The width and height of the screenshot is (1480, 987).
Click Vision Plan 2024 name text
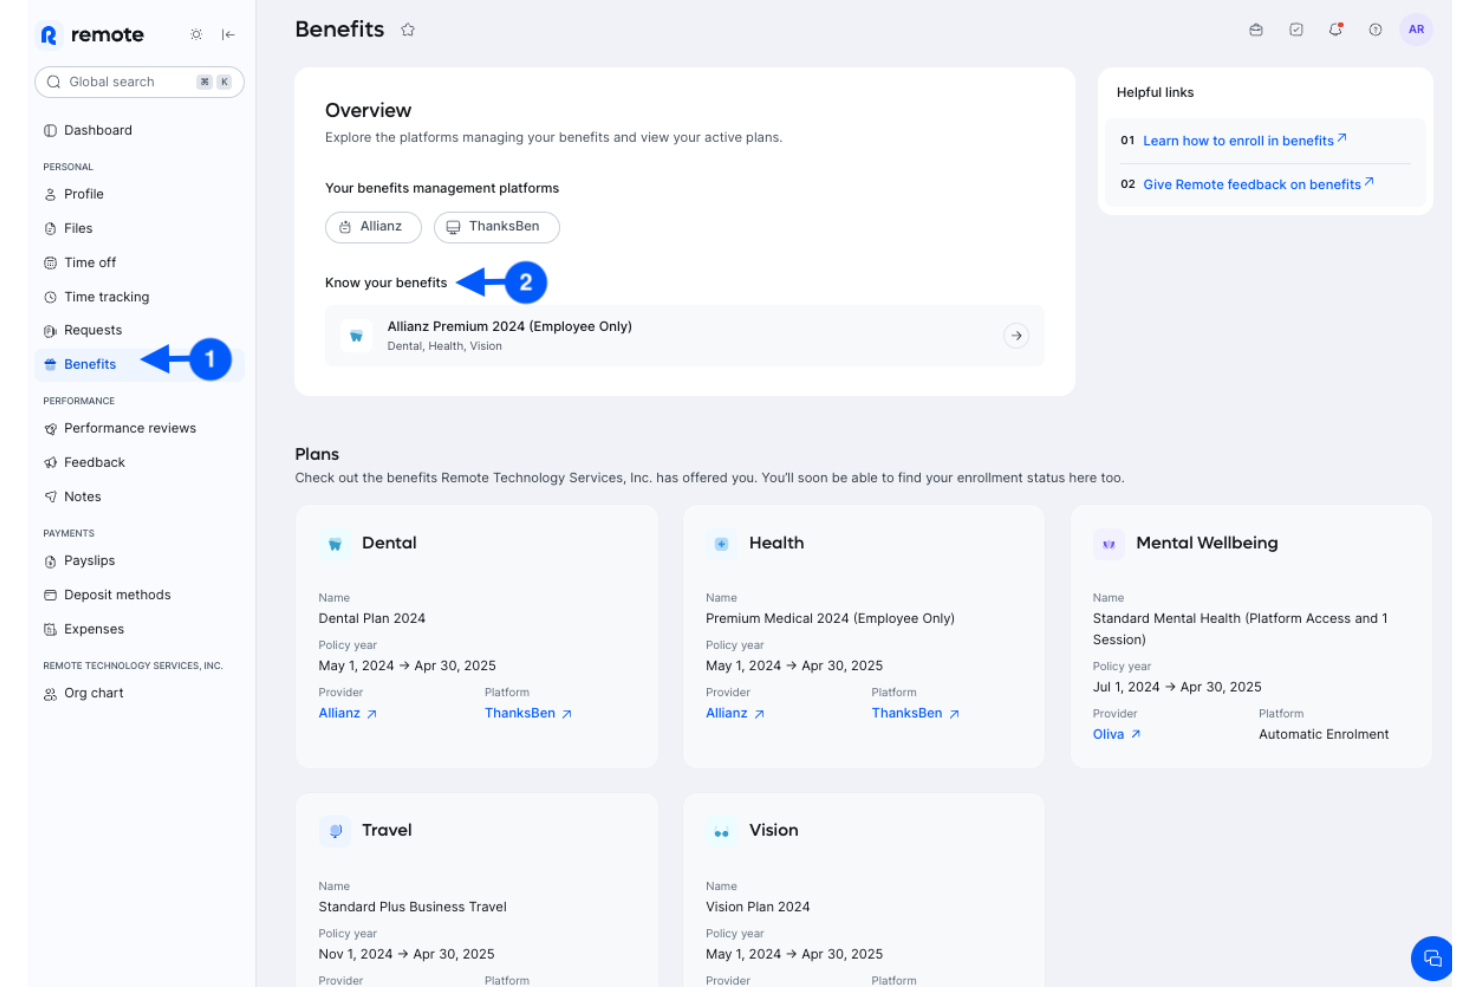(758, 907)
